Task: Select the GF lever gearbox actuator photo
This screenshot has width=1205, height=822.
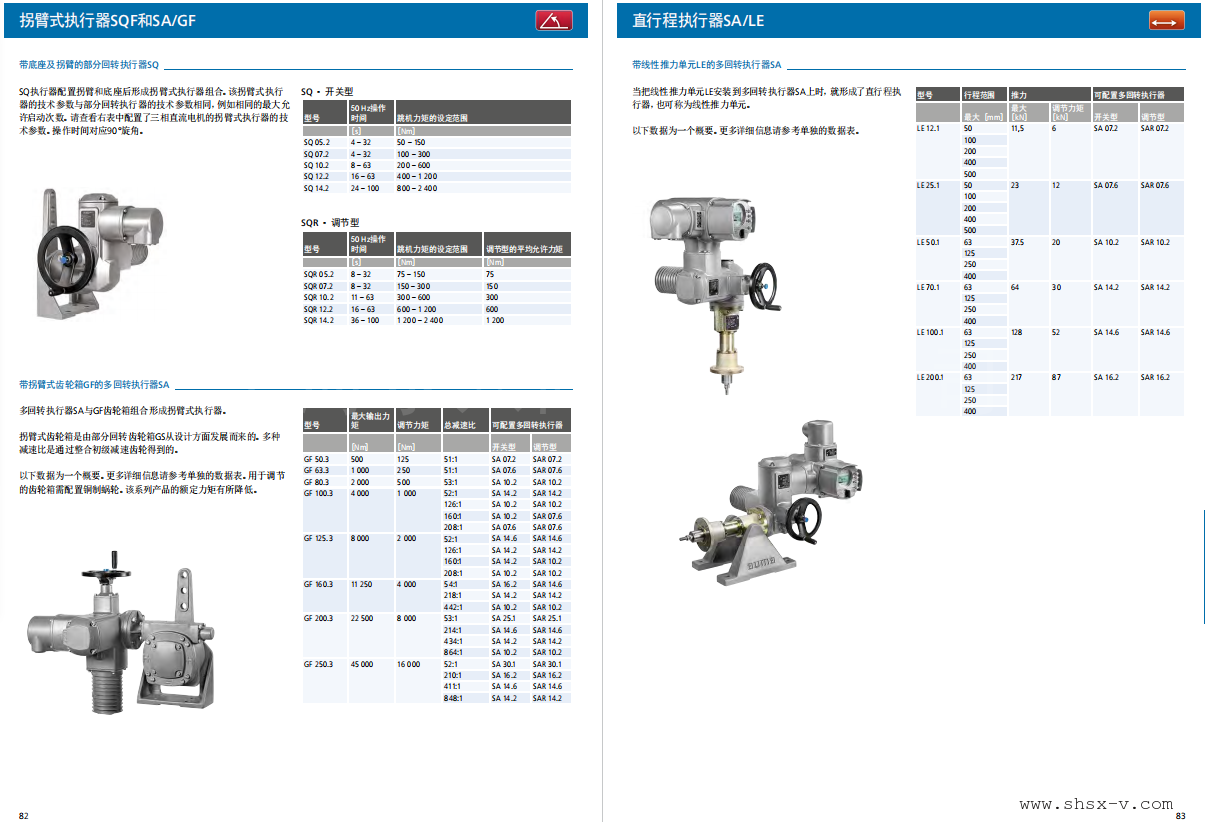Action: [123, 634]
